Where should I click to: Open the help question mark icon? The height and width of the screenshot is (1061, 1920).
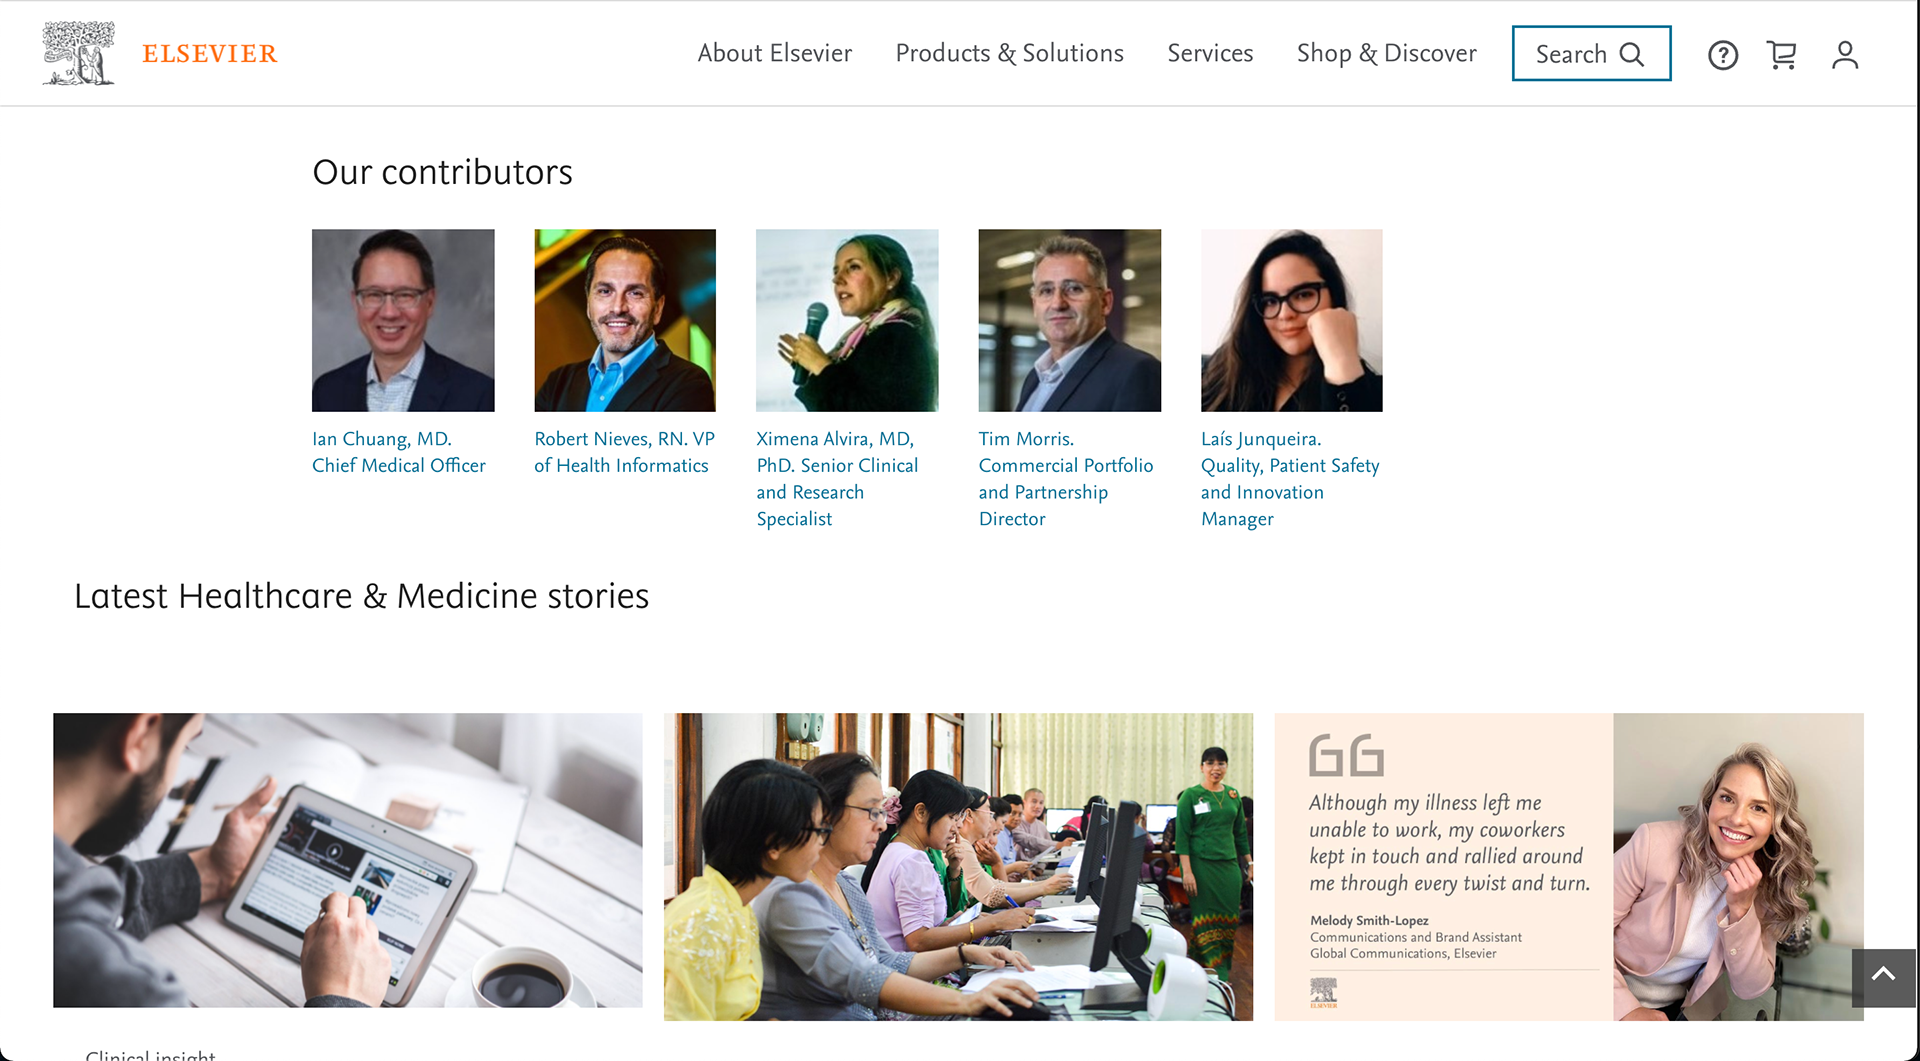(1722, 55)
